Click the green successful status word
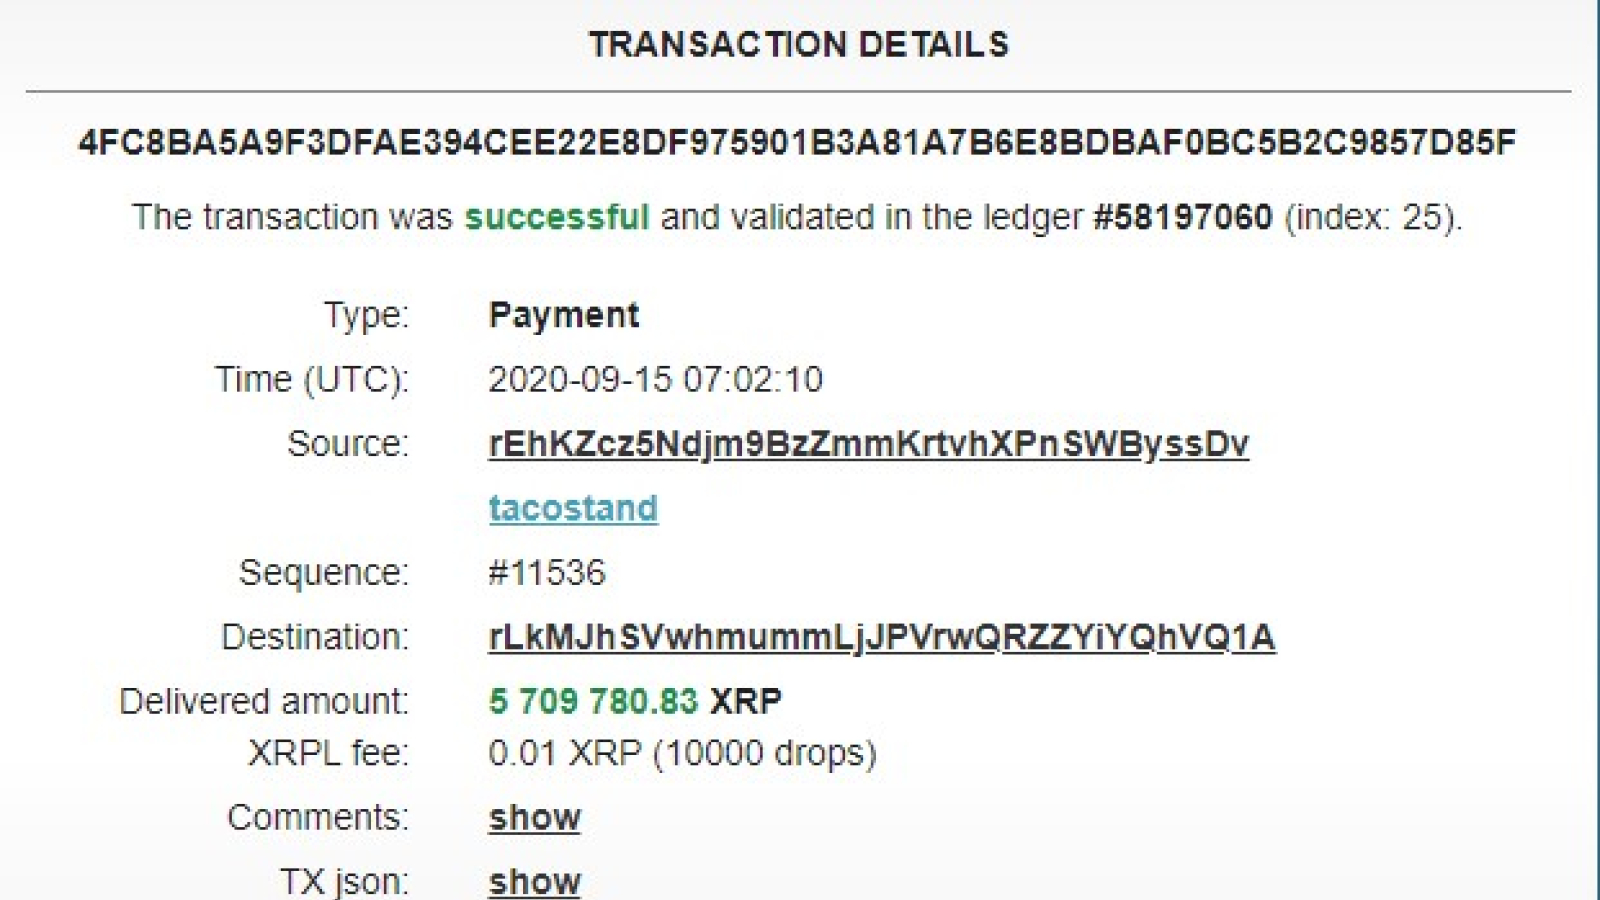 pyautogui.click(x=557, y=217)
